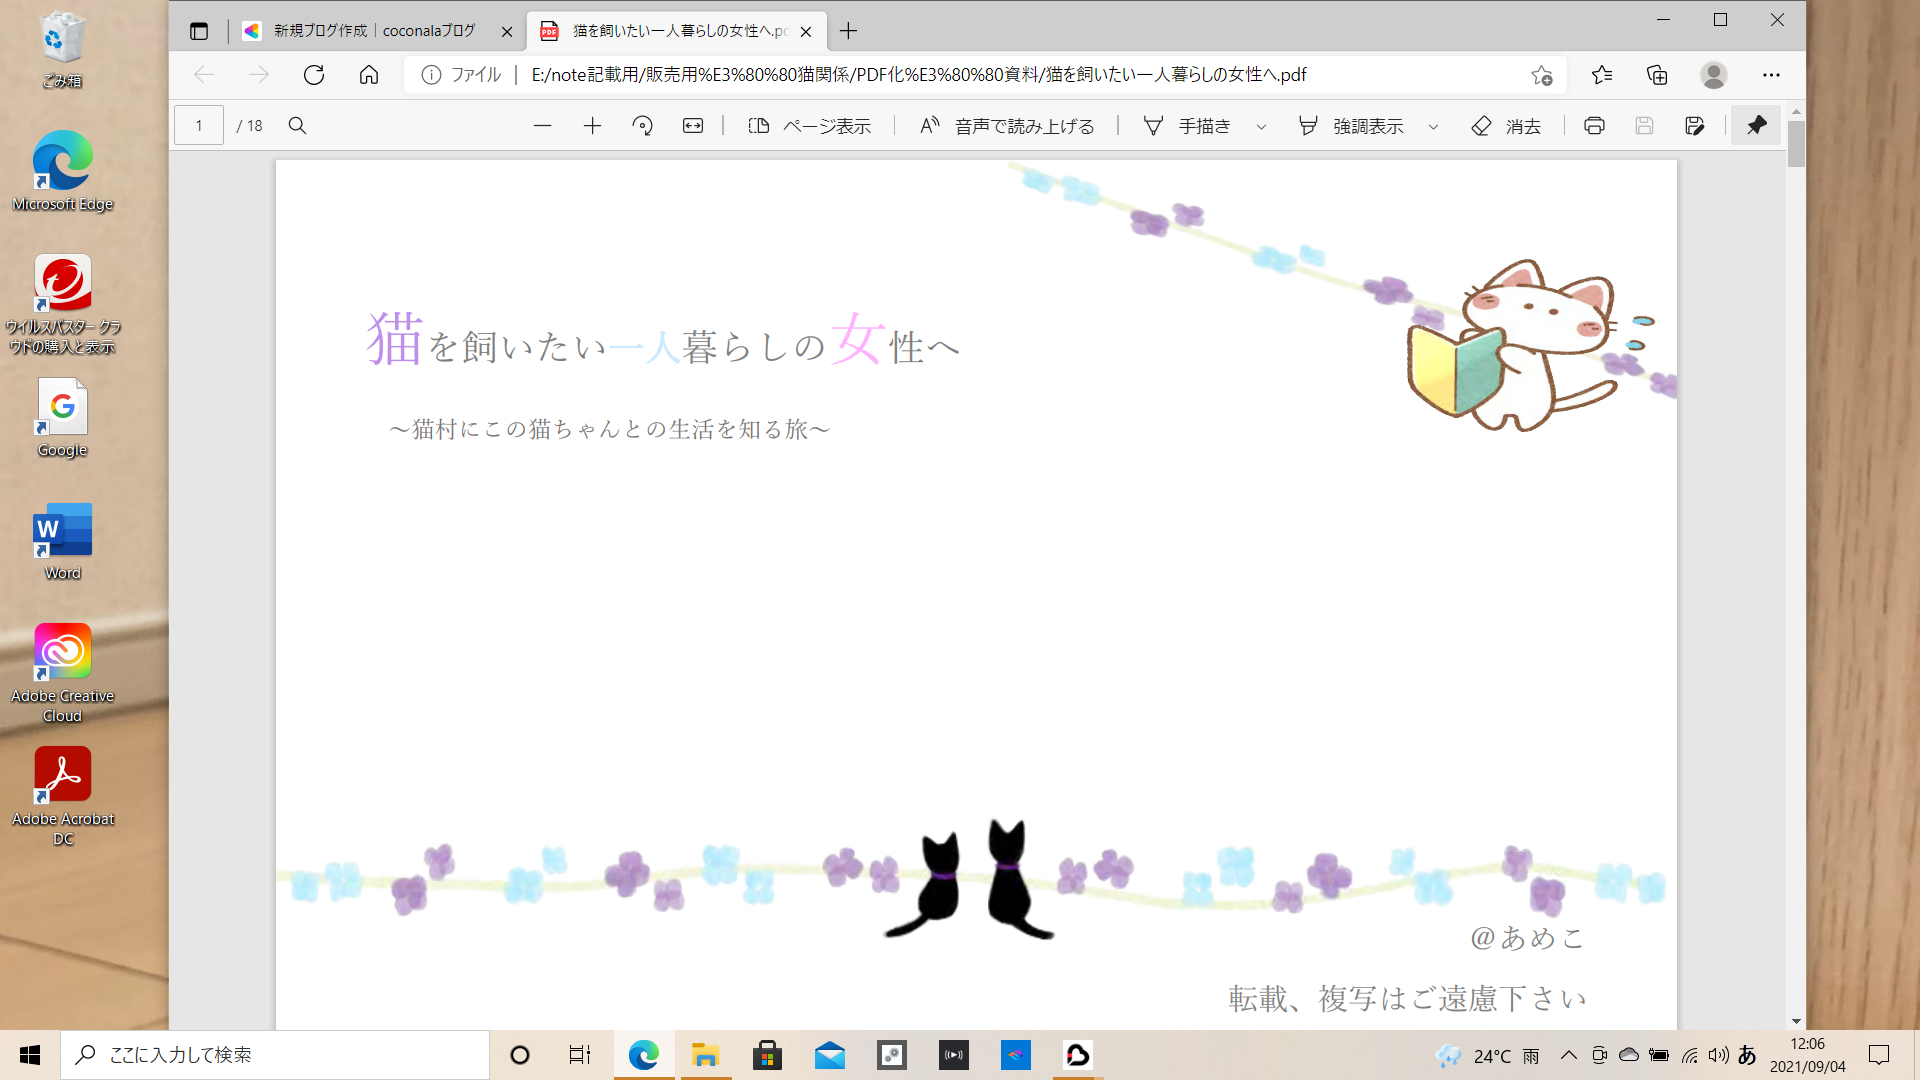Open a new browser tab
This screenshot has width=1920, height=1080.
coord(848,31)
